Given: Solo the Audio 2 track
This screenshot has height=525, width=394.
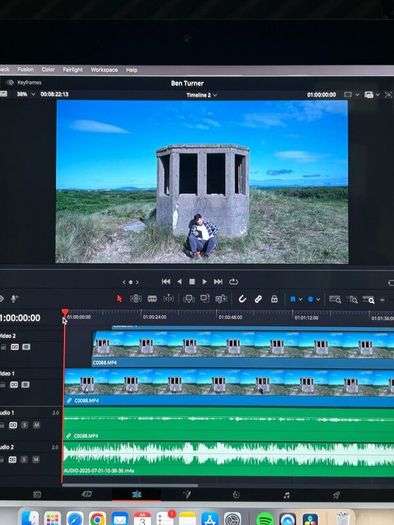Looking at the screenshot, I should [x=24, y=460].
